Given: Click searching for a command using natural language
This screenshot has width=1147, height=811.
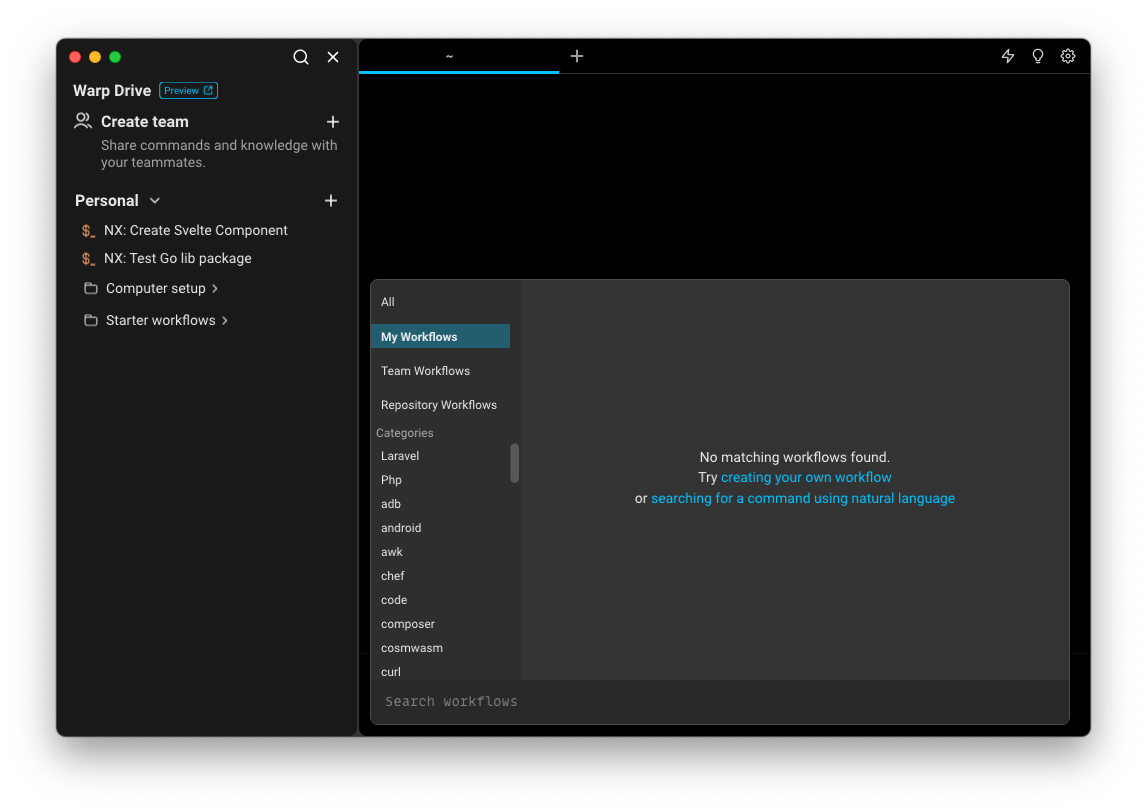Looking at the screenshot, I should (x=803, y=497).
